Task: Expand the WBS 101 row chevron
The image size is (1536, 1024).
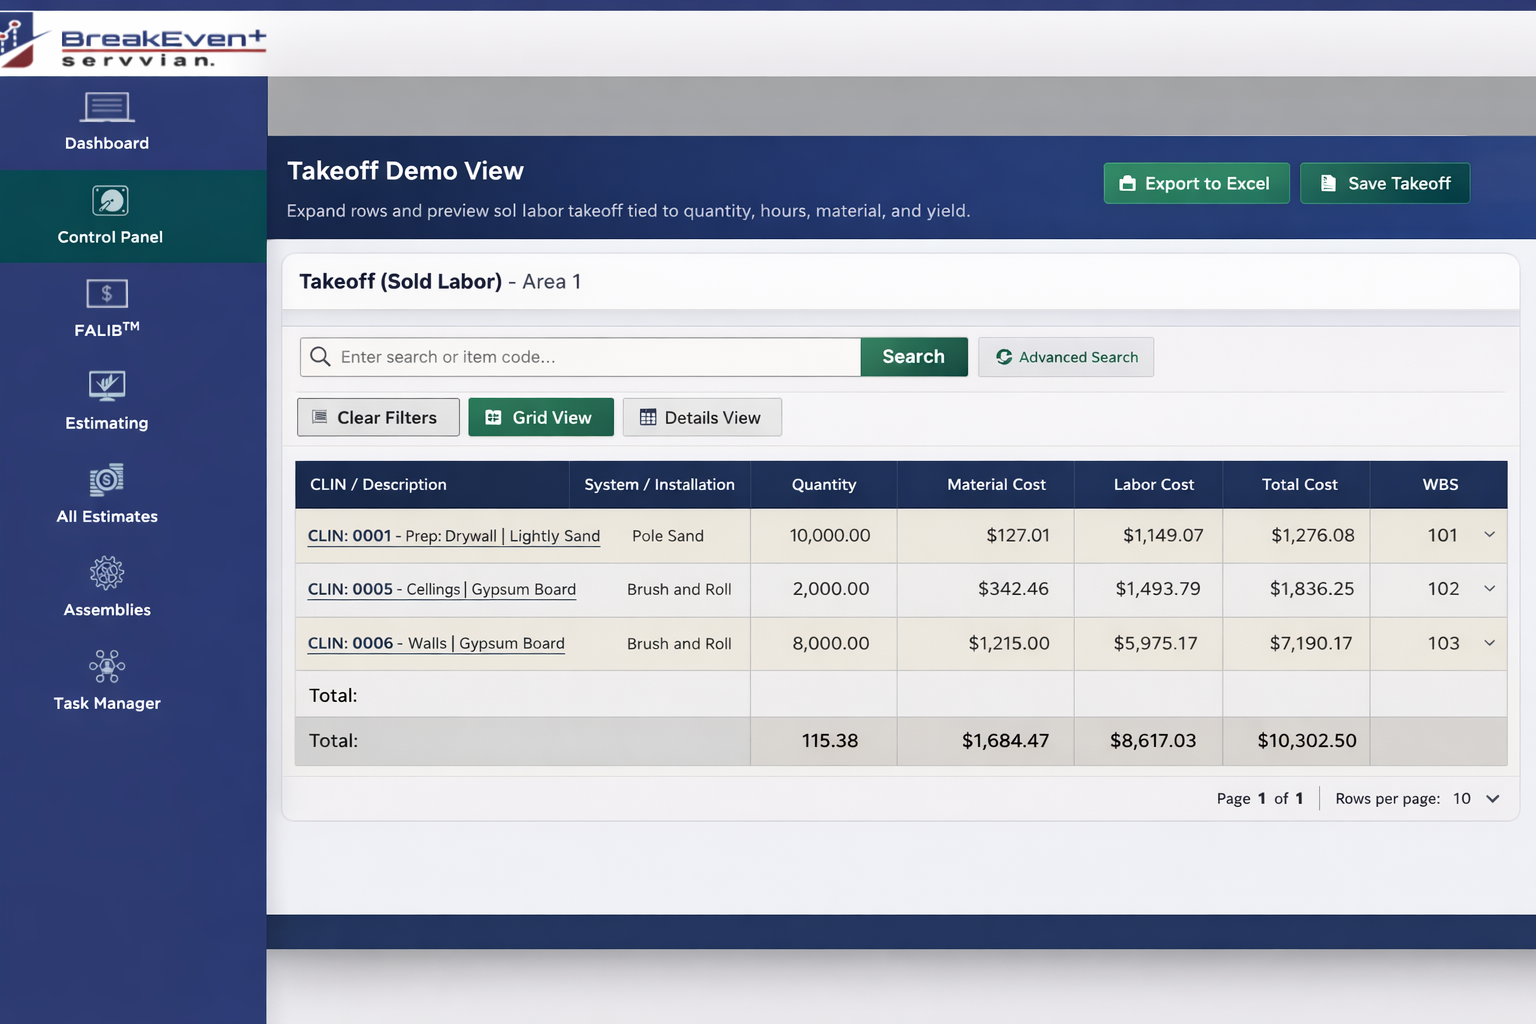Action: coord(1489,535)
